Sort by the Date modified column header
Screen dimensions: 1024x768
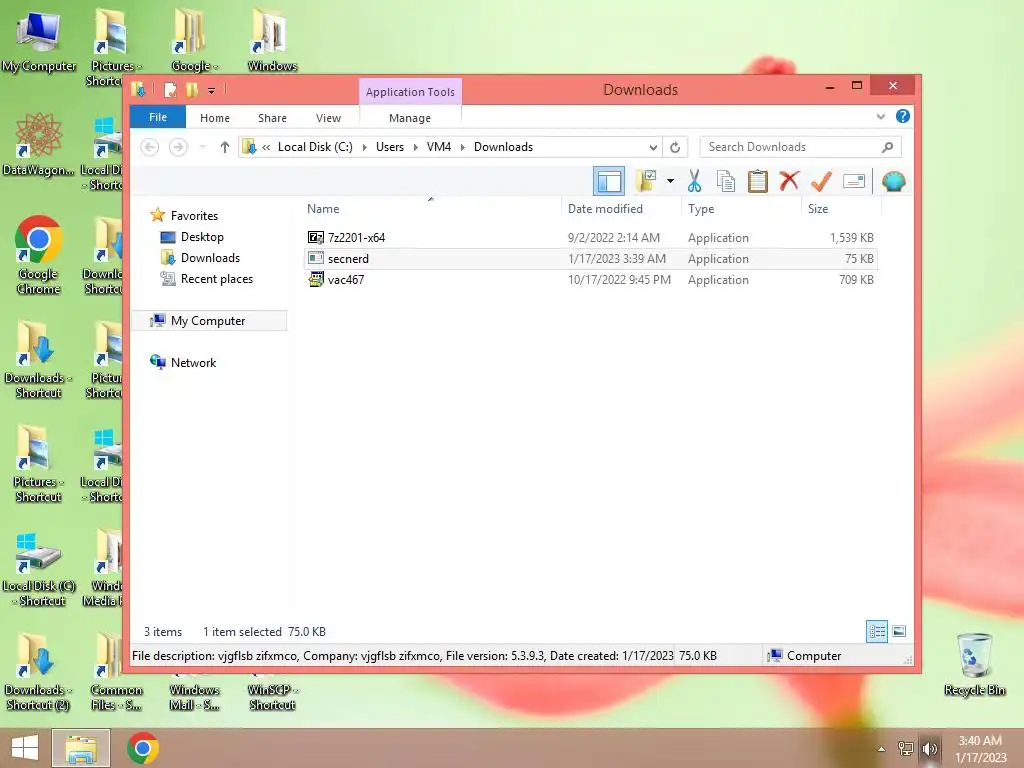pyautogui.click(x=620, y=209)
